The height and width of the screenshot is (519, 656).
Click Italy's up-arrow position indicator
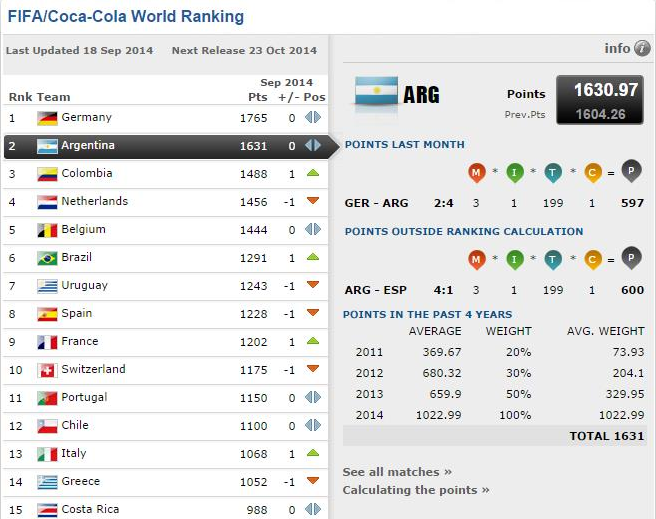(313, 453)
